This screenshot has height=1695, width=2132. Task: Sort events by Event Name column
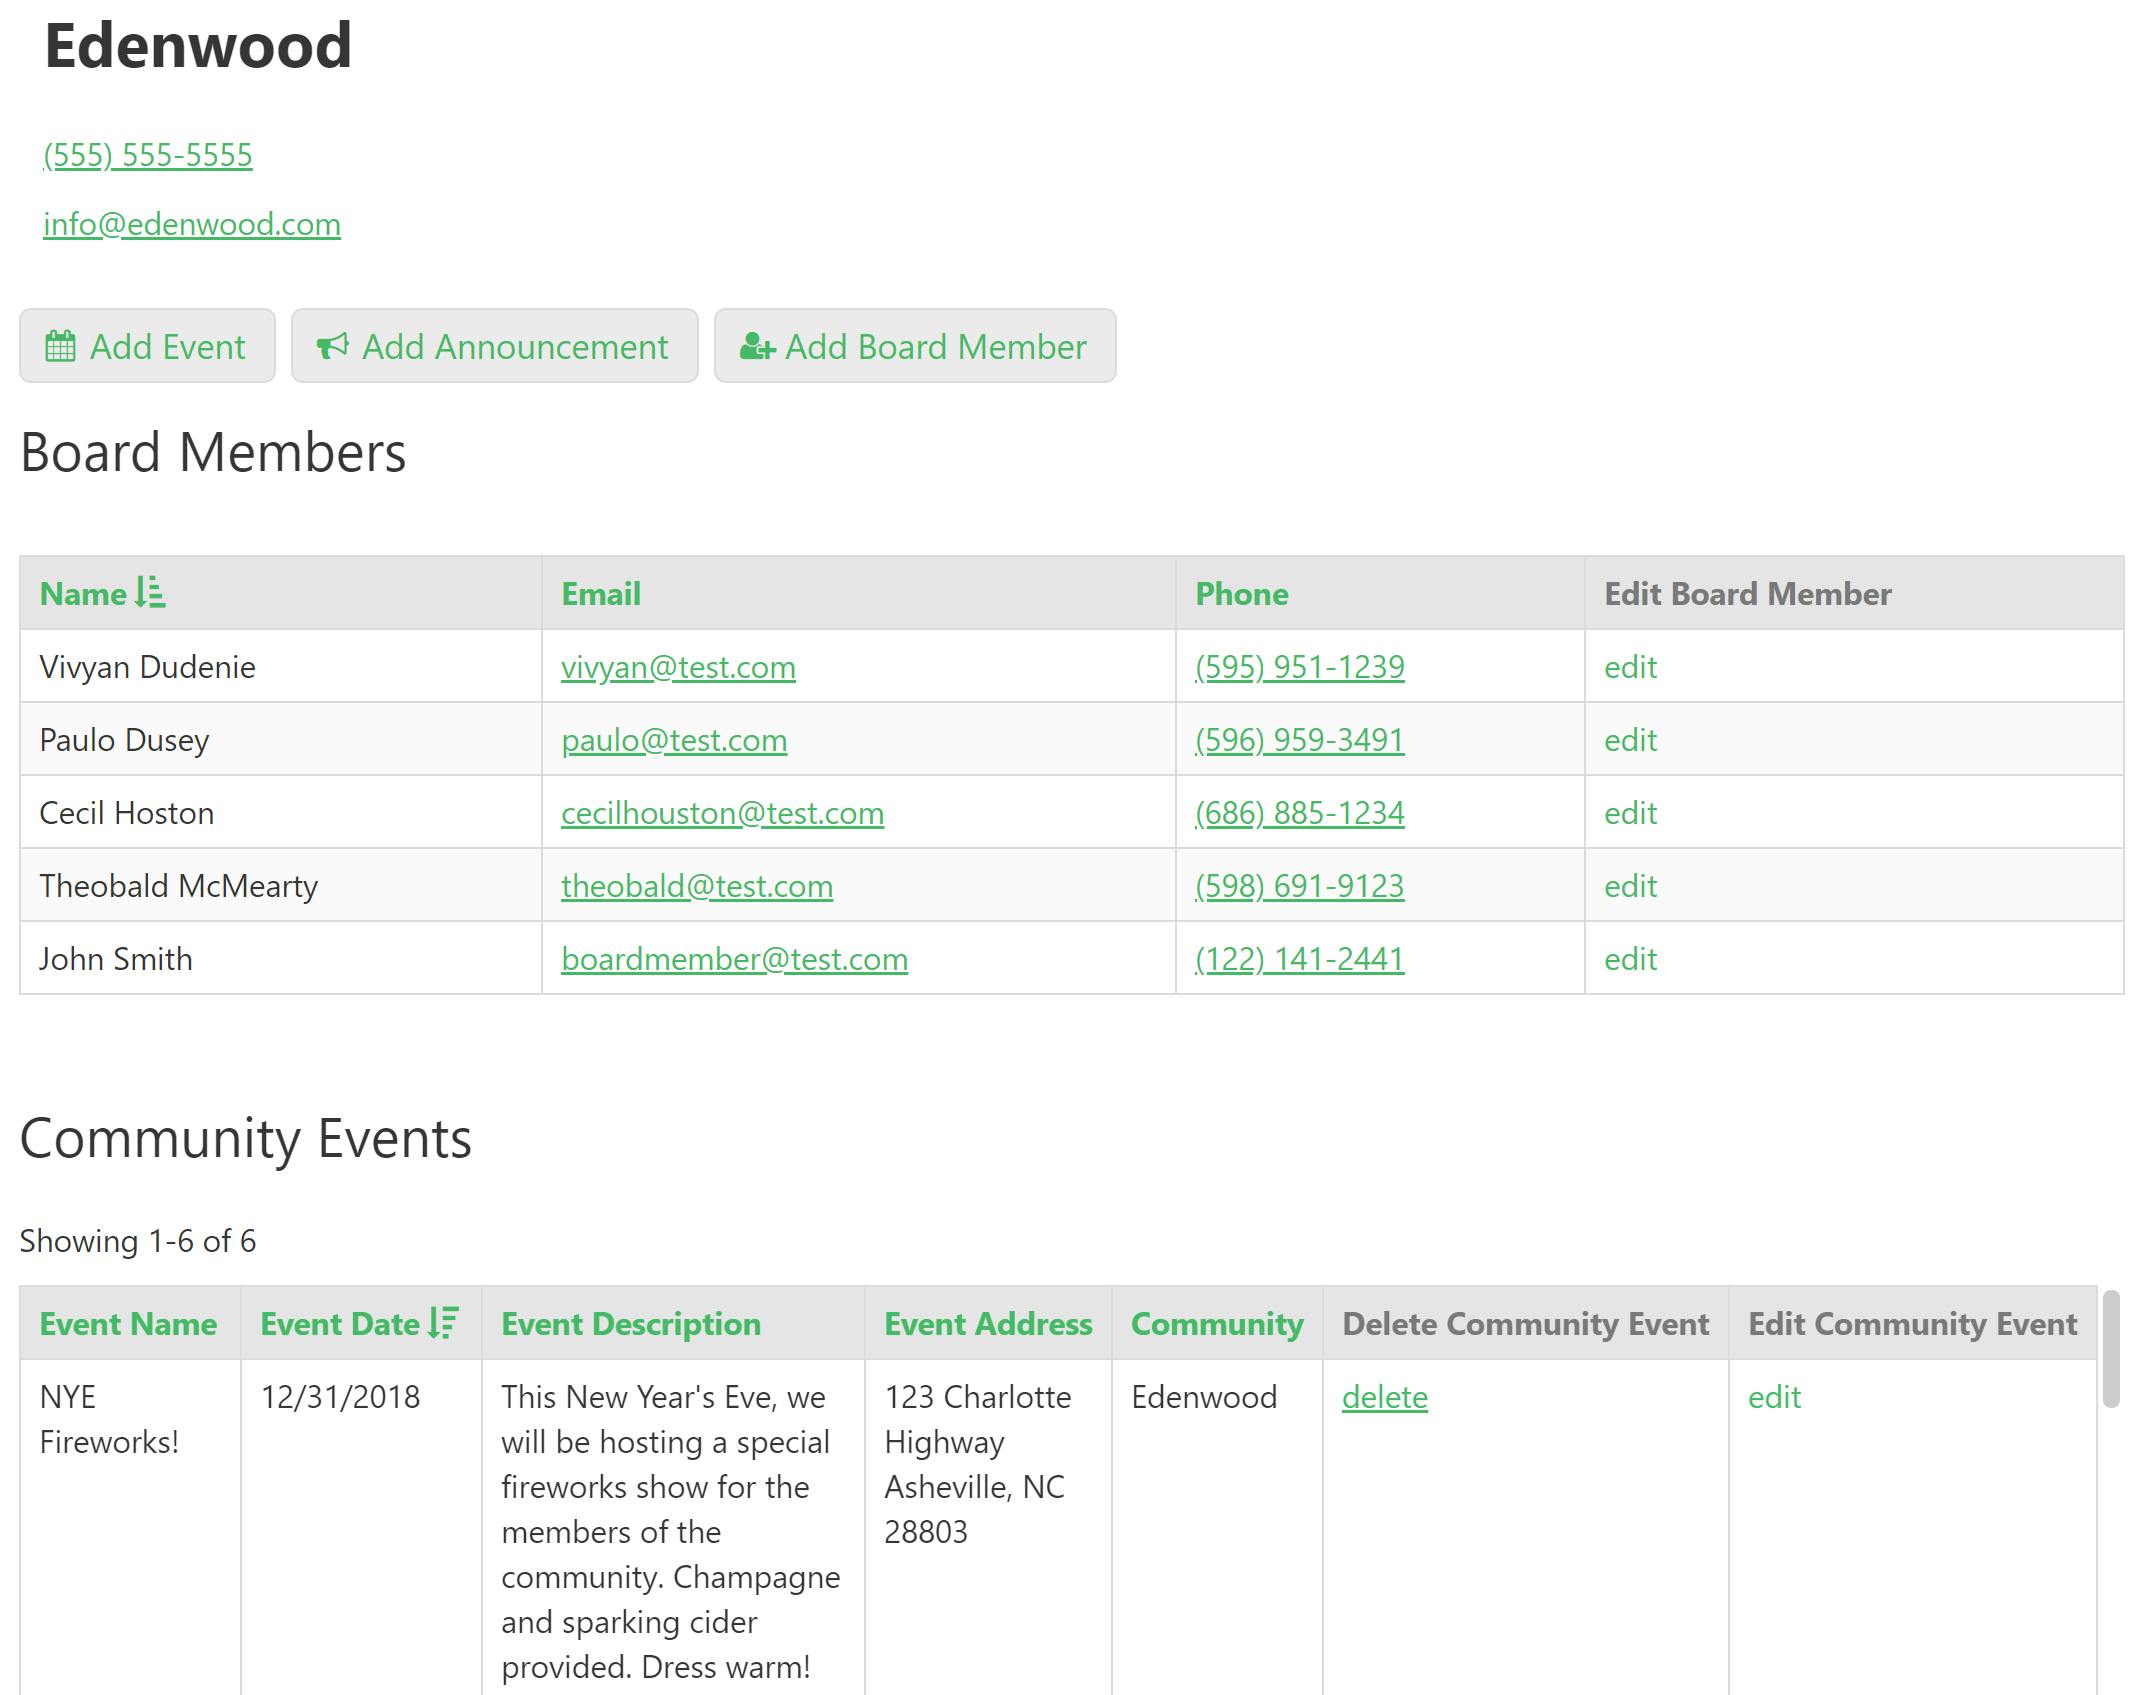point(128,1323)
